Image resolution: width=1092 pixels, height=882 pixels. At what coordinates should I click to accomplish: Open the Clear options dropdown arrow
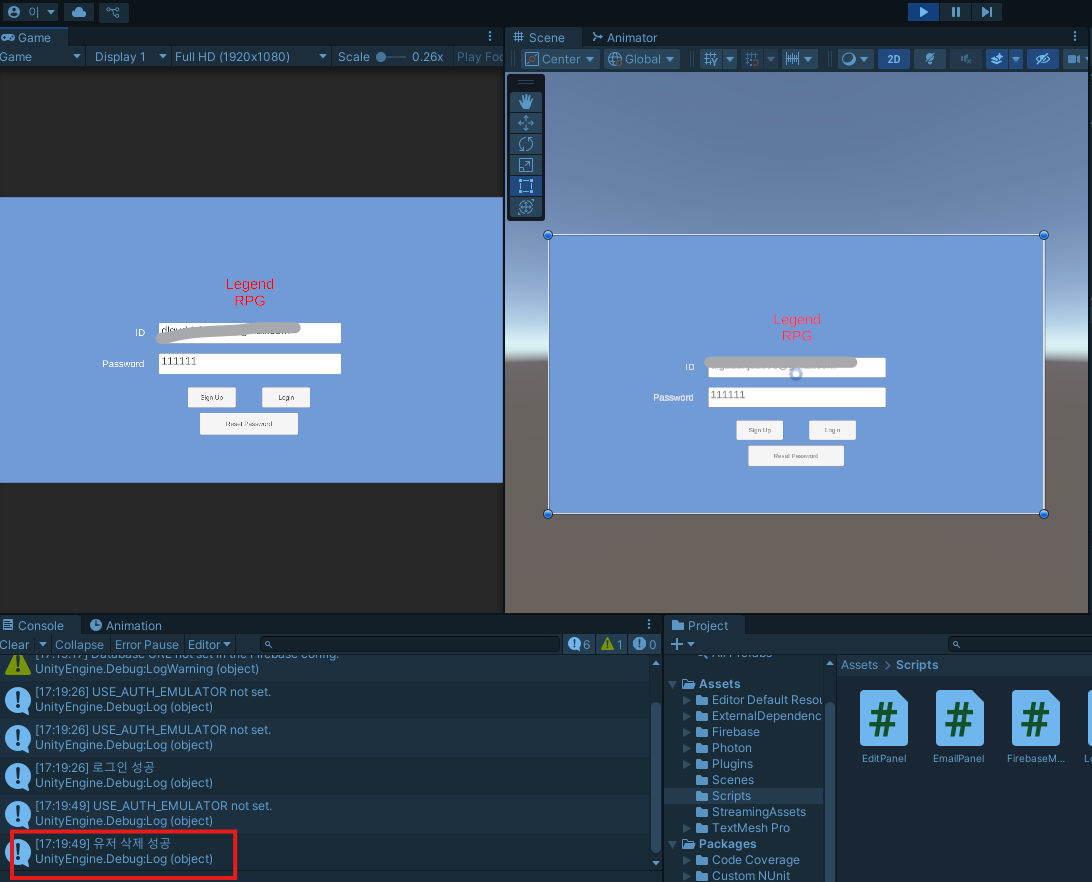(x=42, y=644)
